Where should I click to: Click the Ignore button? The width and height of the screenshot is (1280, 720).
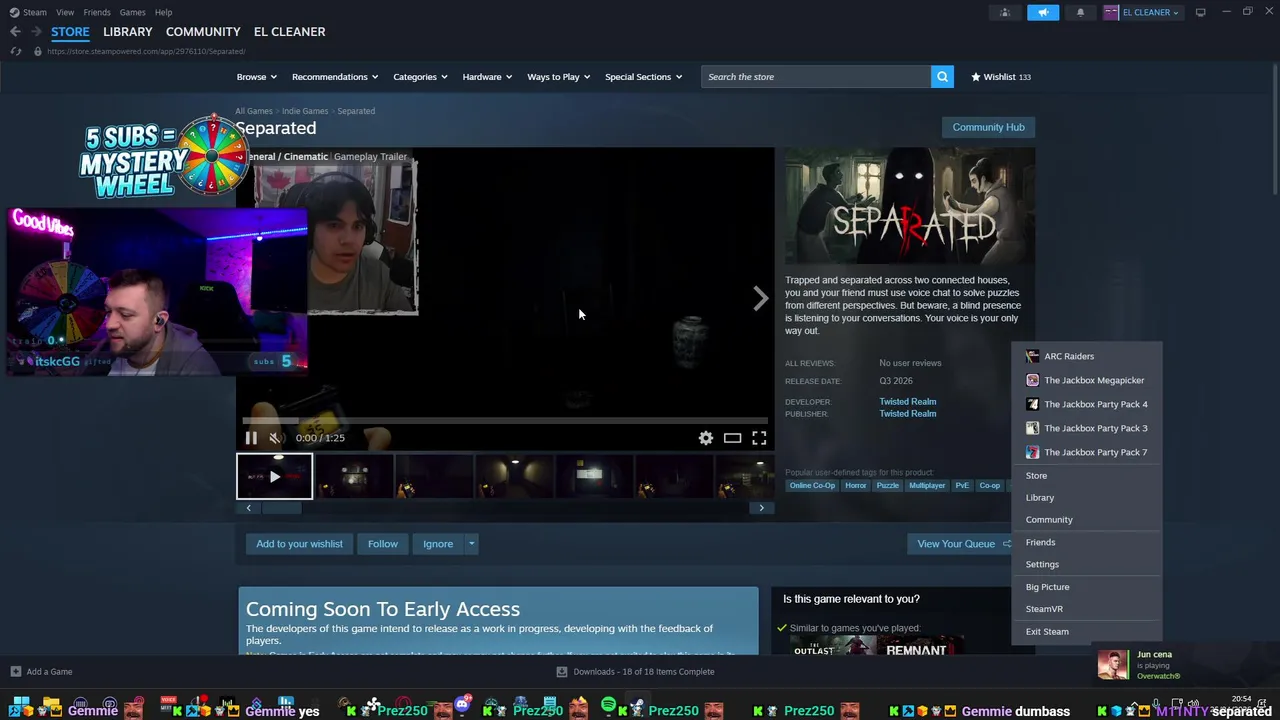(x=438, y=544)
